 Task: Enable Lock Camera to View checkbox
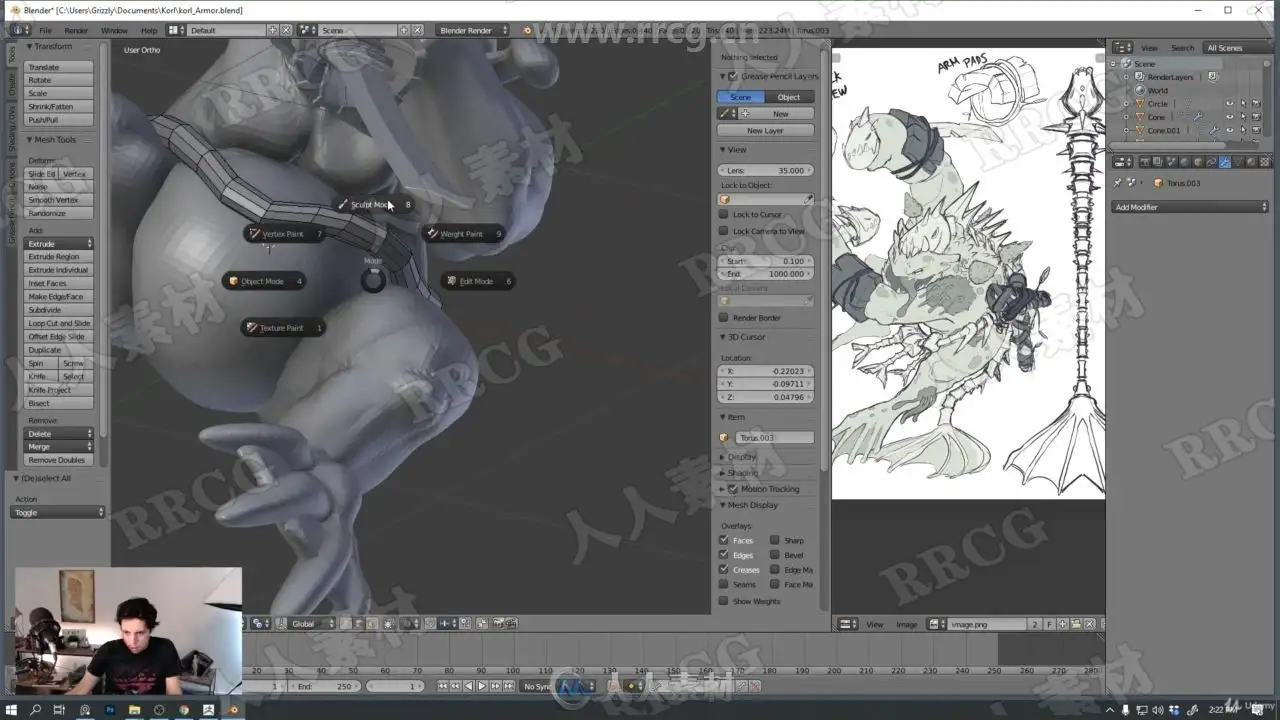click(724, 231)
